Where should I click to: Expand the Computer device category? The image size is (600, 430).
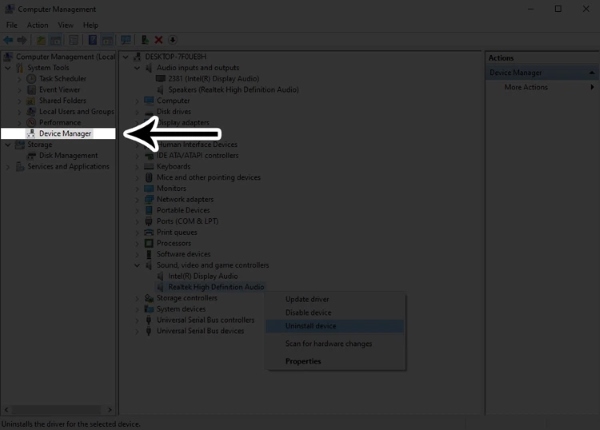(x=137, y=101)
